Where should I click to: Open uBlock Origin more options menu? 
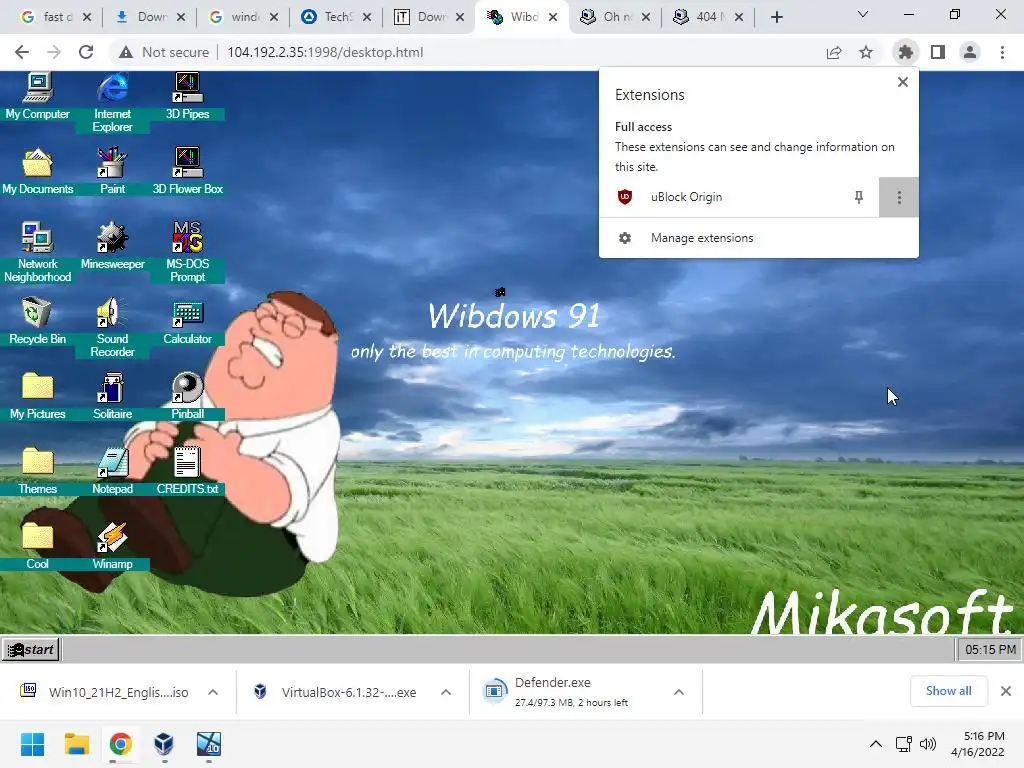[899, 197]
